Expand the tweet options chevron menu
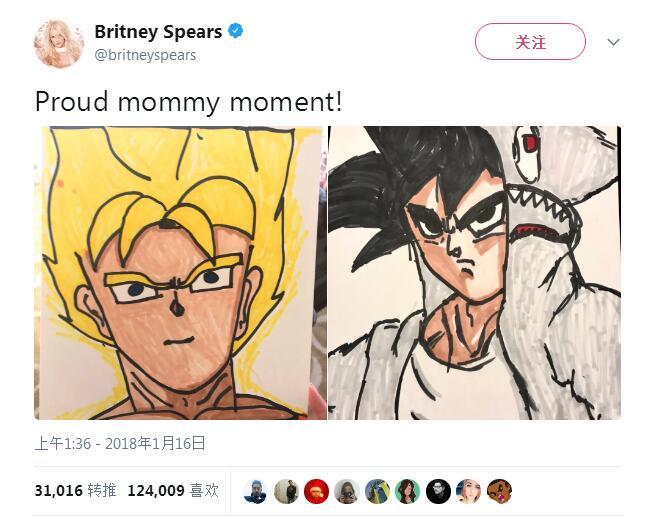 pos(614,42)
